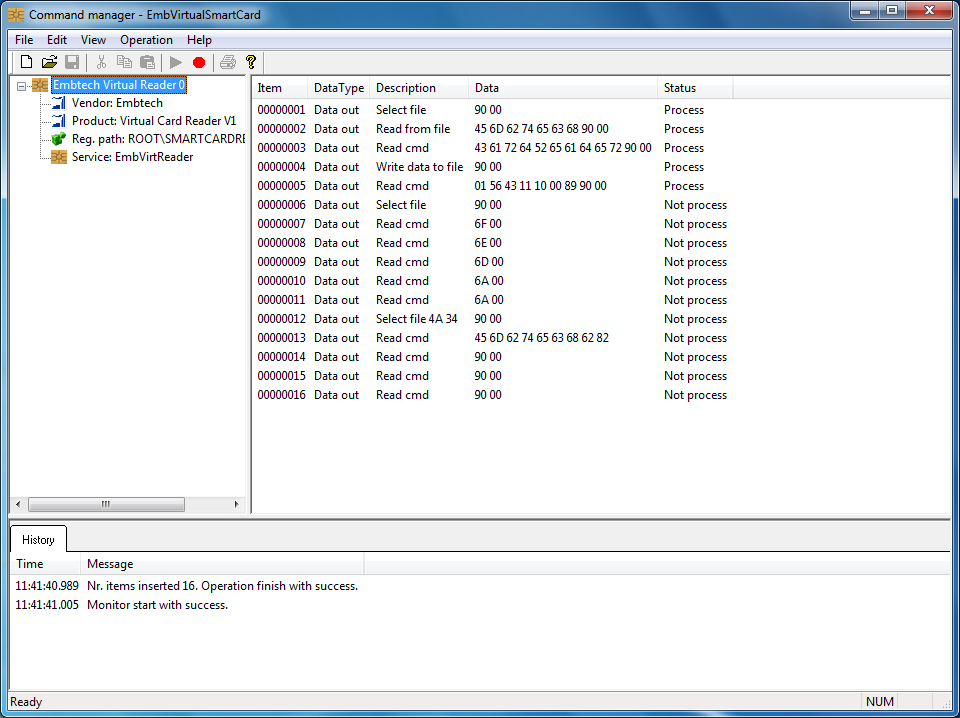Open the Help menu

point(199,40)
